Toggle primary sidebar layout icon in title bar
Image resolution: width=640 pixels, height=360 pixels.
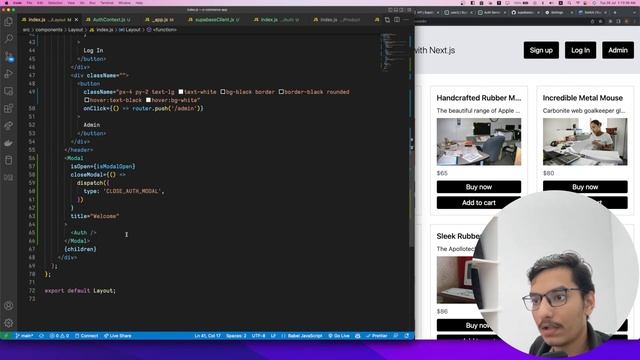390,10
